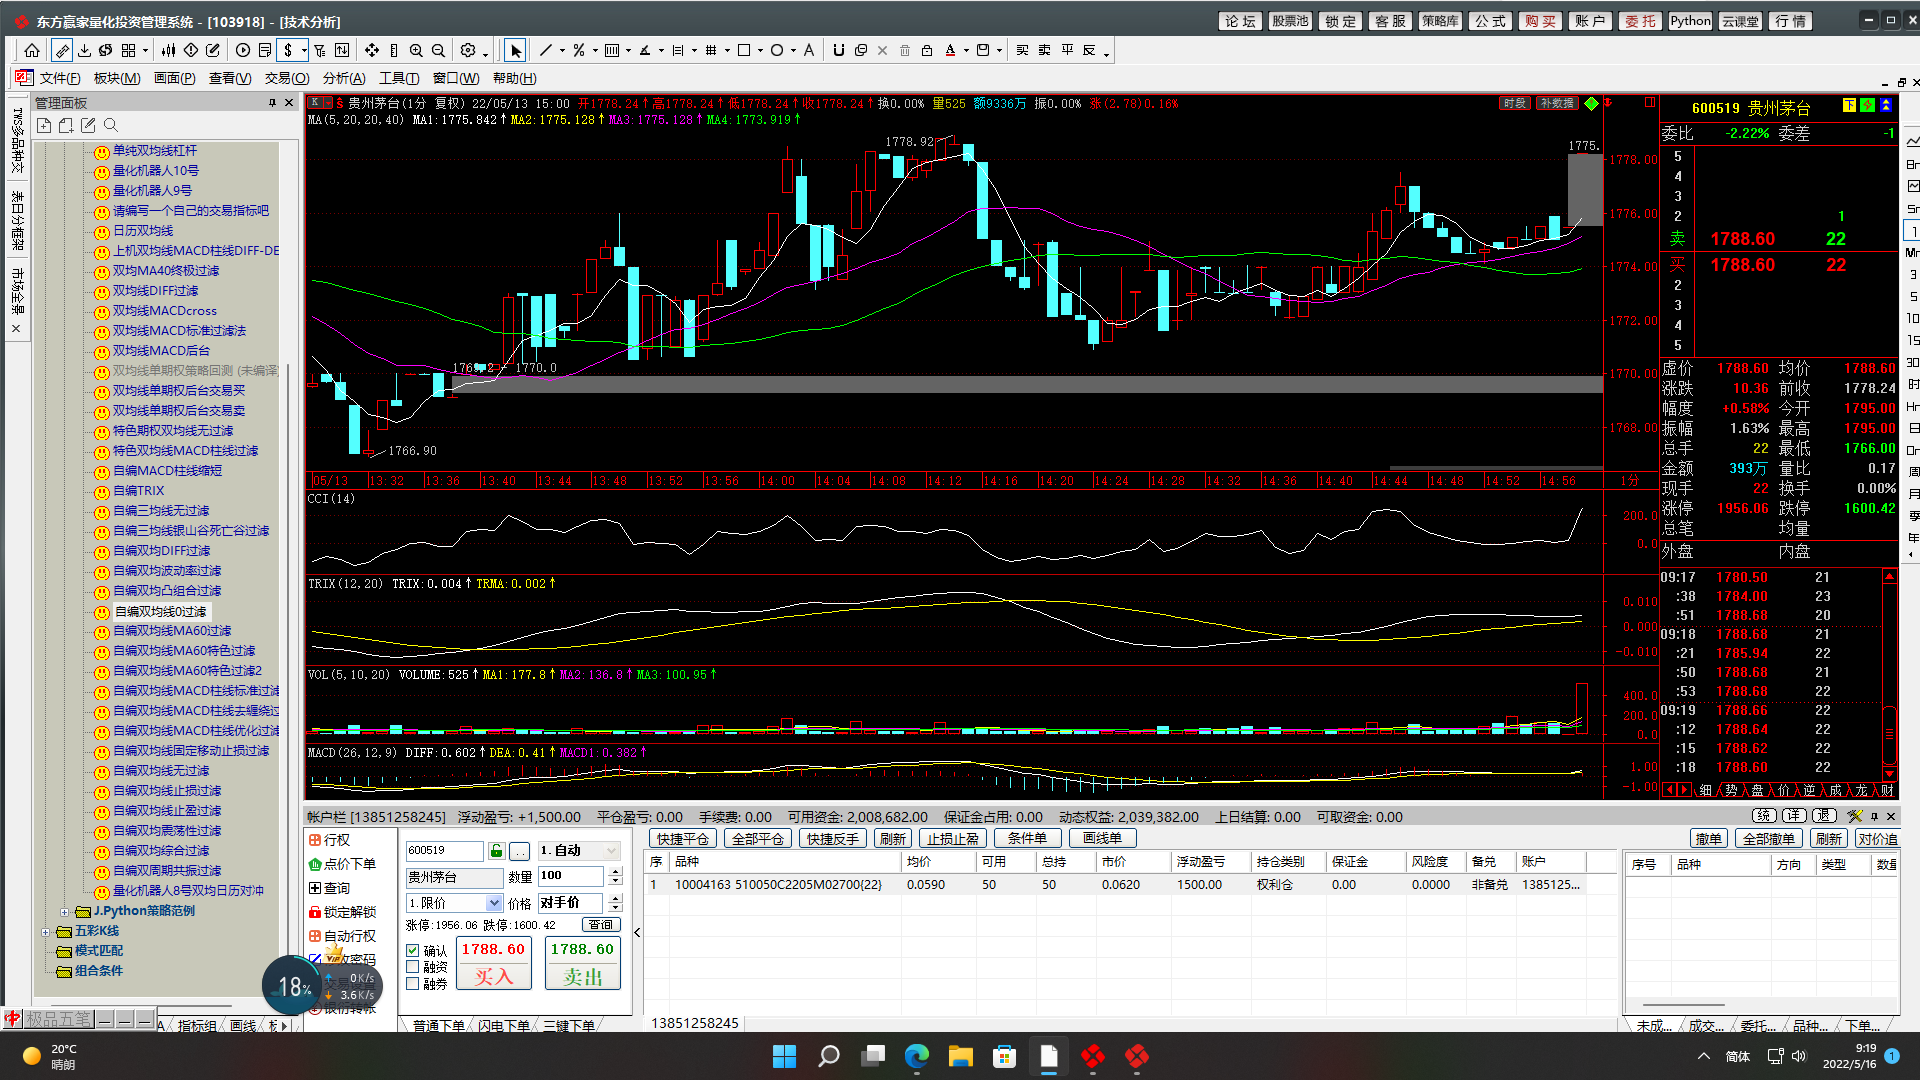Click the zoom in magnifier icon
The height and width of the screenshot is (1080, 1920).
(416, 50)
